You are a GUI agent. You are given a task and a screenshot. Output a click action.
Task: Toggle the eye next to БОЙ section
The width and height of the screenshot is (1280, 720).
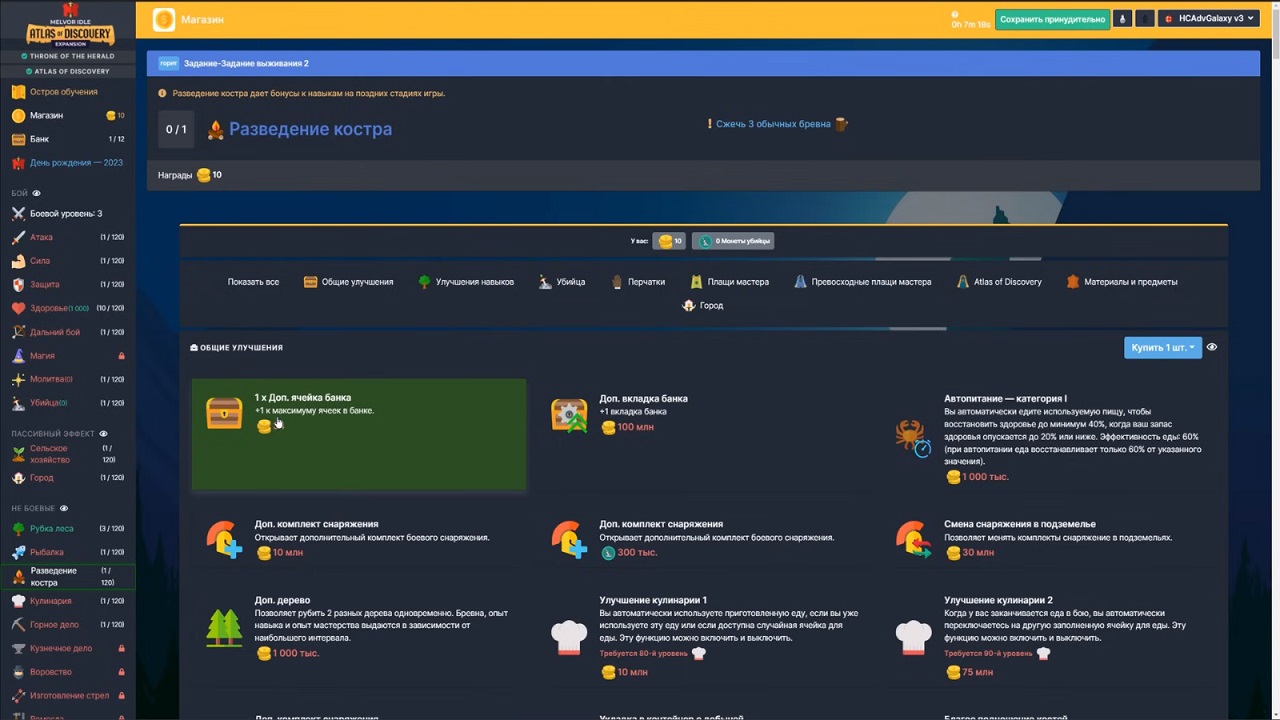click(x=37, y=193)
